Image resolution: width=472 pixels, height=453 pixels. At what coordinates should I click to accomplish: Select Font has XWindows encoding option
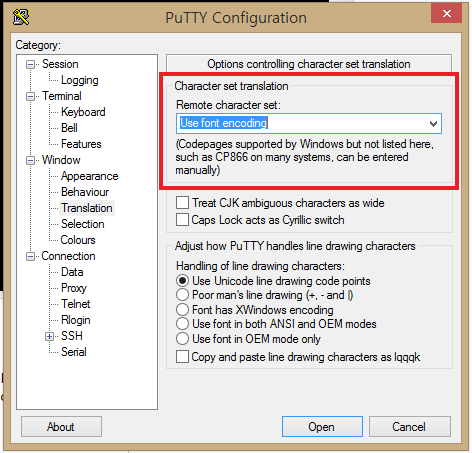click(182, 310)
